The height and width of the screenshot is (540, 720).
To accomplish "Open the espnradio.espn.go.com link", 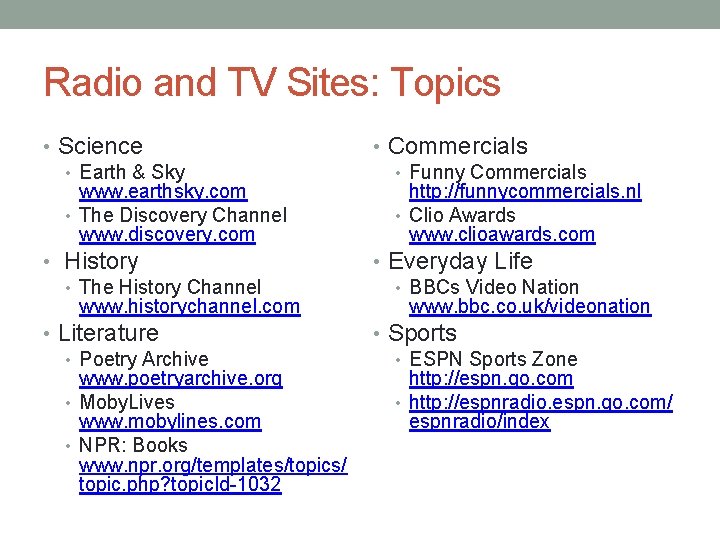I will 541,412.
